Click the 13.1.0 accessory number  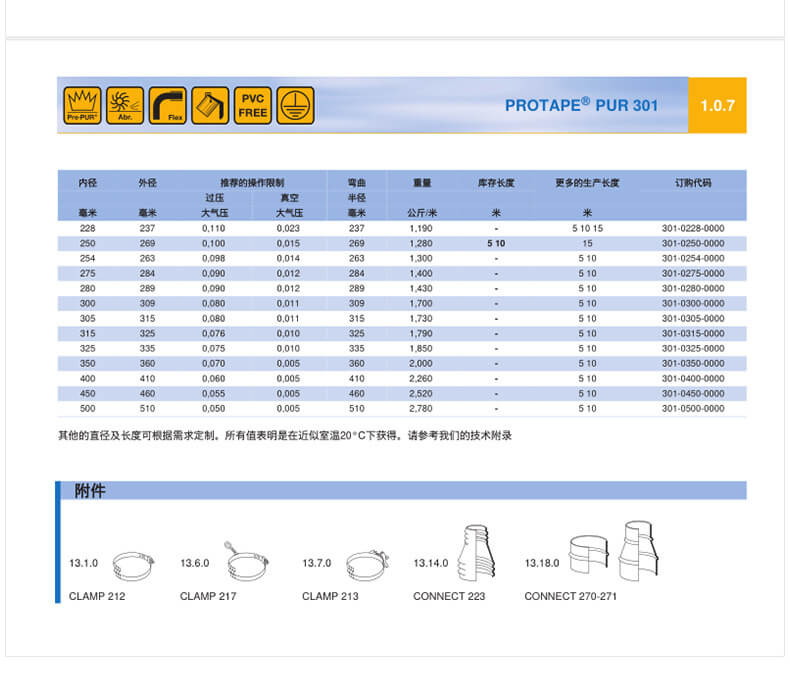[83, 563]
